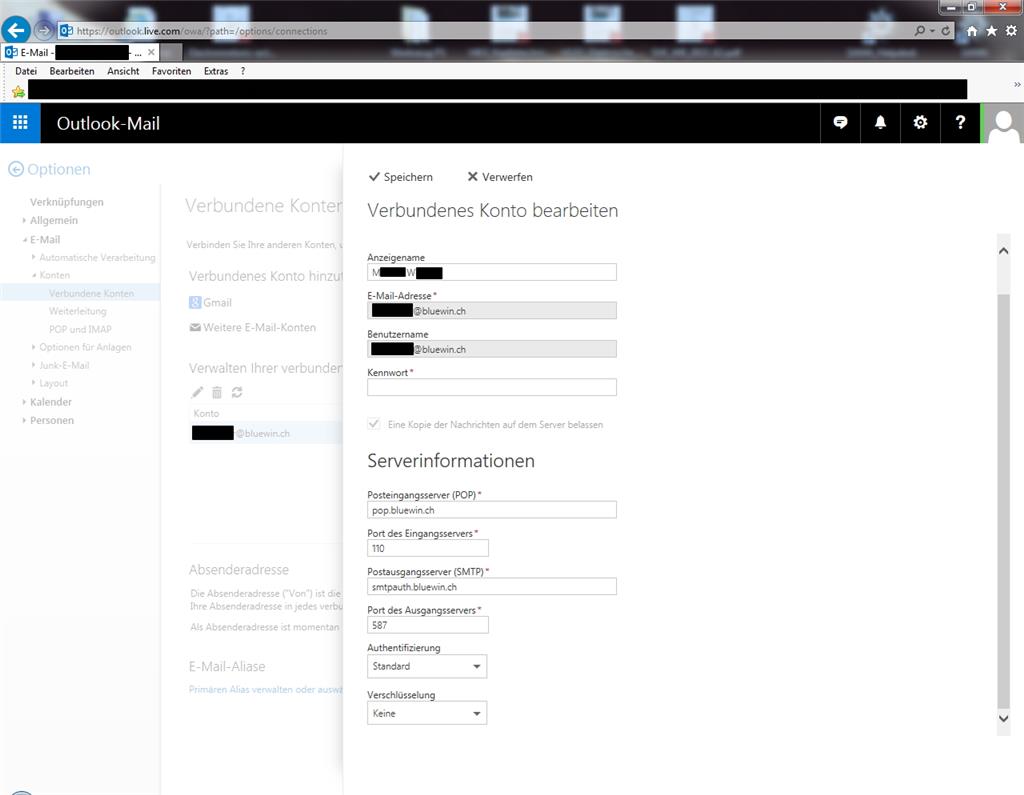Select Weiterleitung in the sidebar
This screenshot has height=795, width=1024.
pos(78,311)
